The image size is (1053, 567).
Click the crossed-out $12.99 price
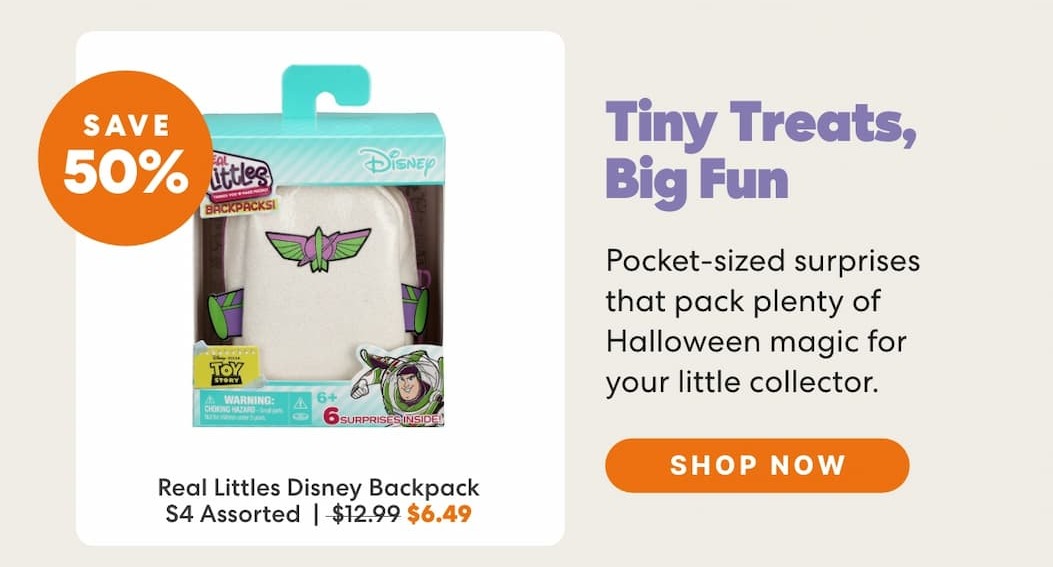(365, 514)
